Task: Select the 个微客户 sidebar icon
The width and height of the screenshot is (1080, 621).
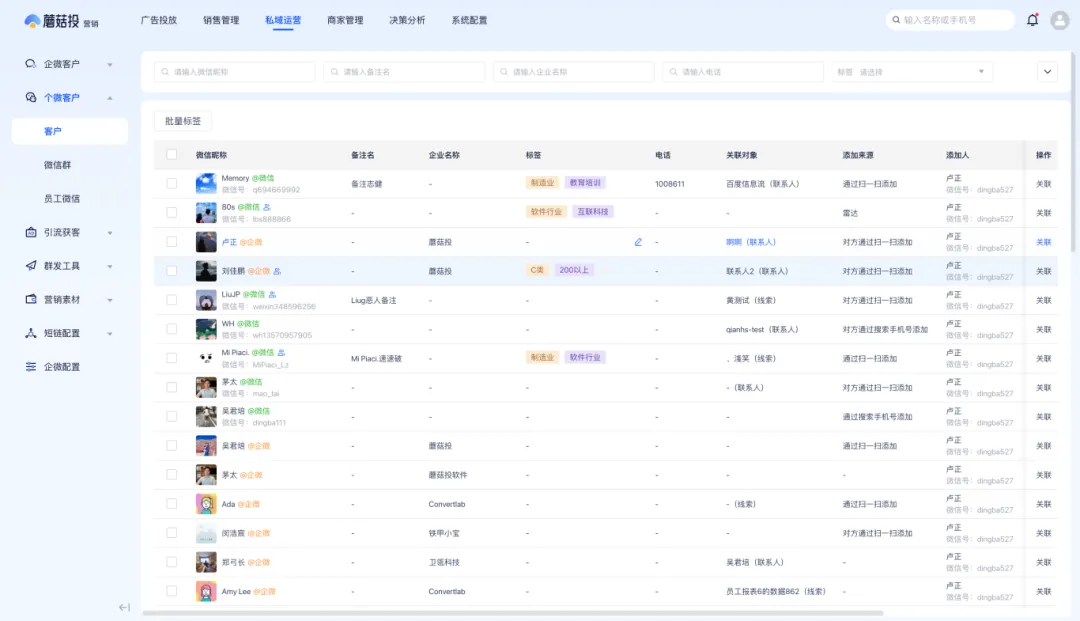Action: click(x=30, y=97)
